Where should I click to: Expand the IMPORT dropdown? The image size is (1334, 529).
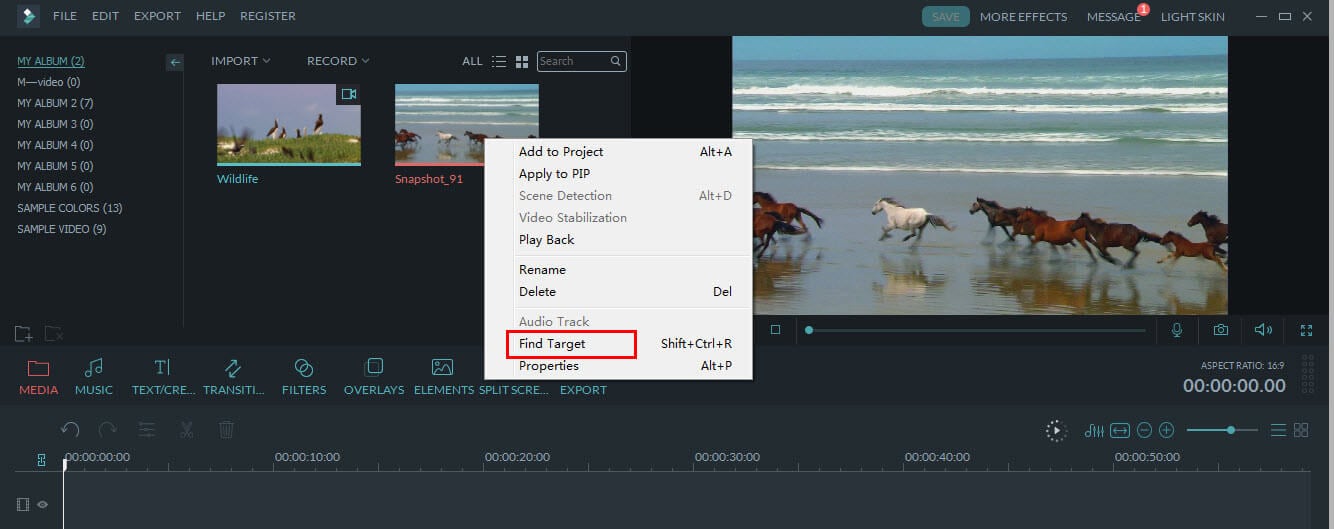pyautogui.click(x=240, y=61)
